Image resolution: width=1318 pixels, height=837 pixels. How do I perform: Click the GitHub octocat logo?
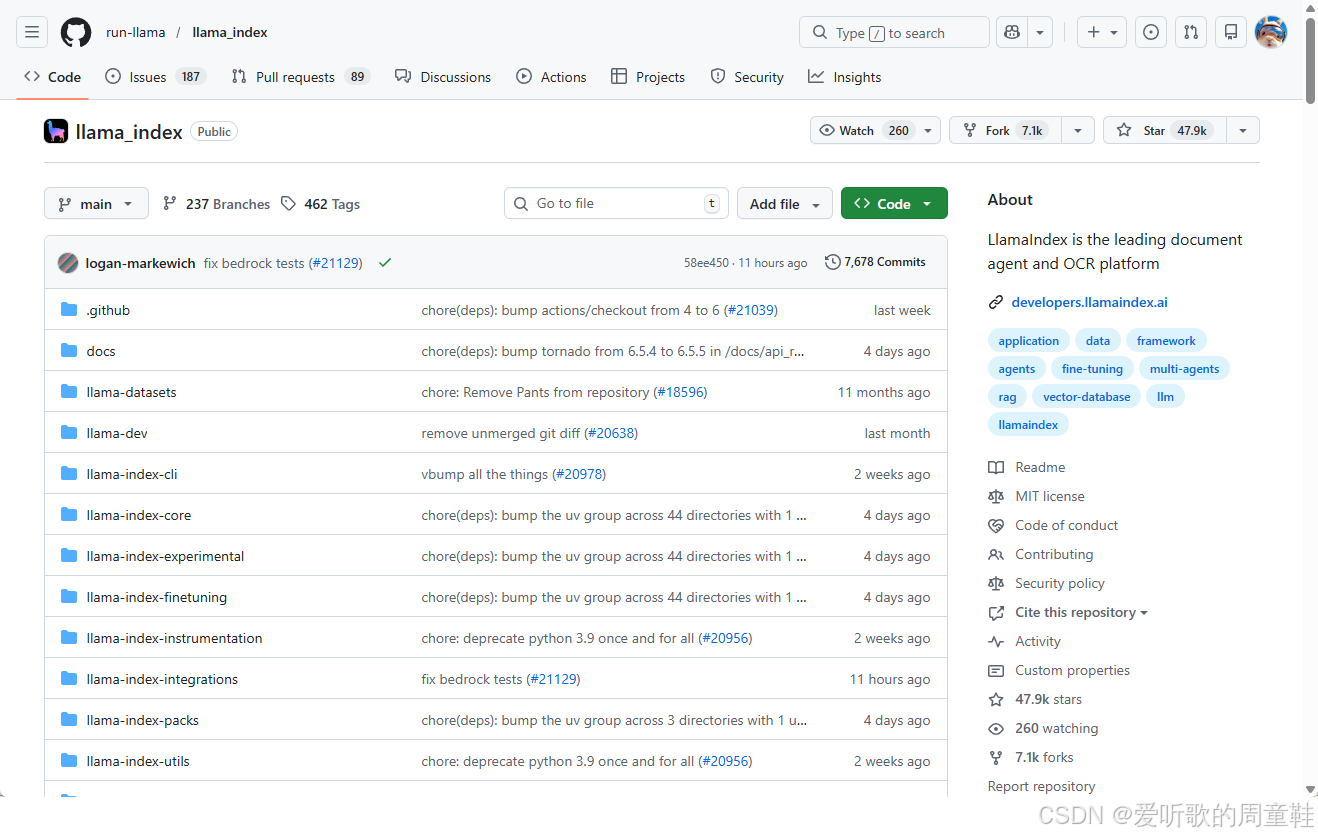(76, 32)
